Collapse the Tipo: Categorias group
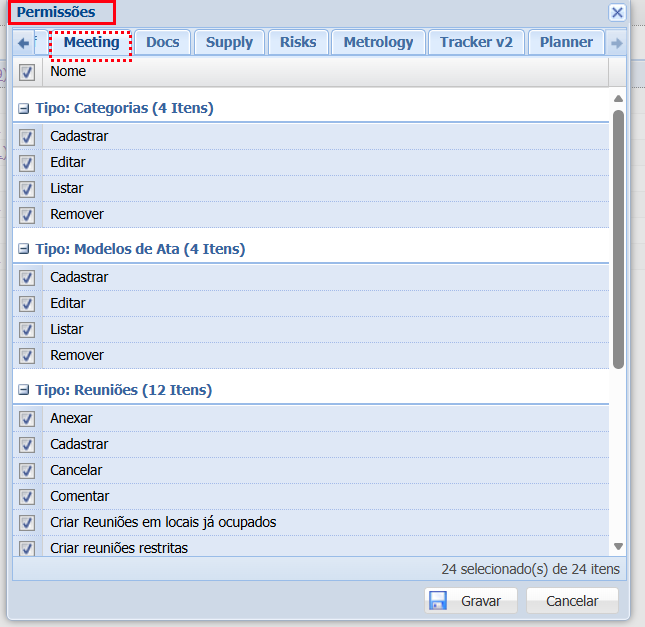The image size is (645, 627). tap(23, 109)
